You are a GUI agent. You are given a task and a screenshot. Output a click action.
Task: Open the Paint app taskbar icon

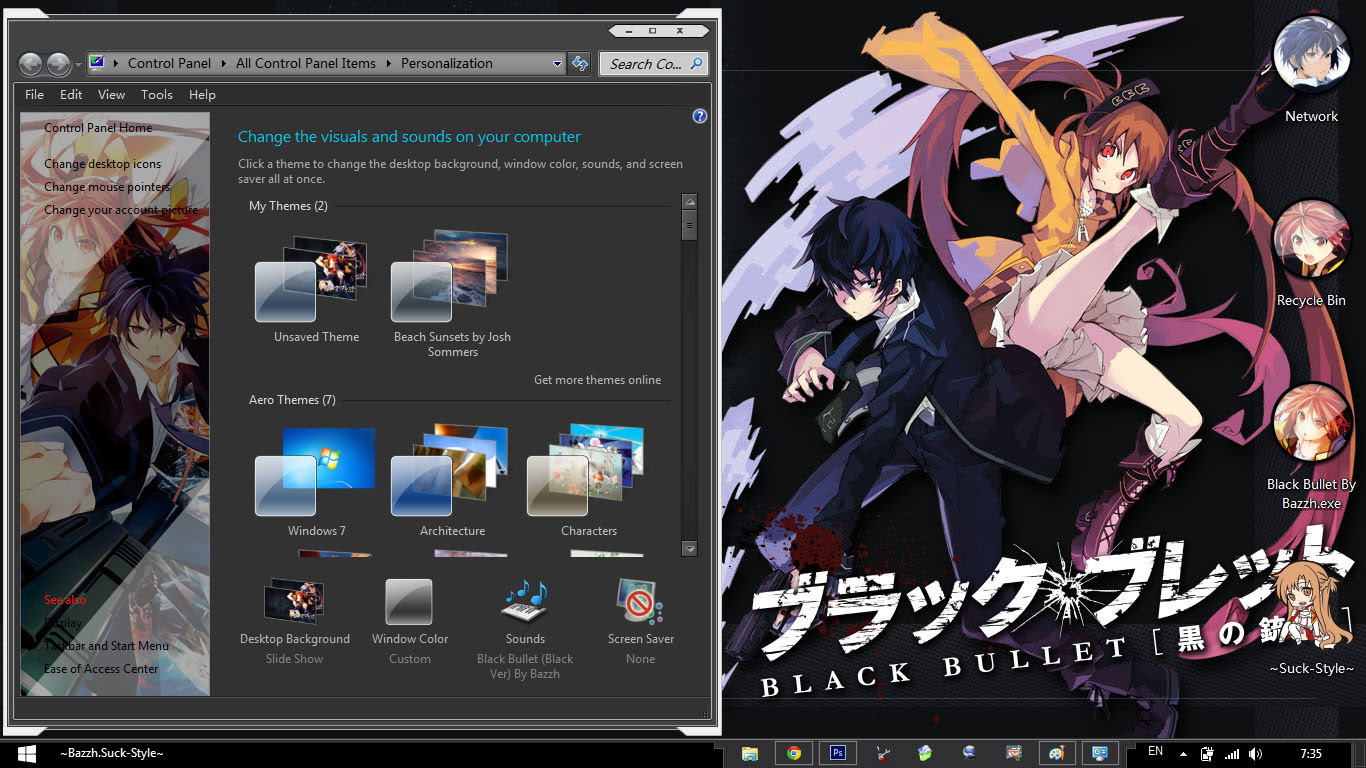(x=1057, y=753)
